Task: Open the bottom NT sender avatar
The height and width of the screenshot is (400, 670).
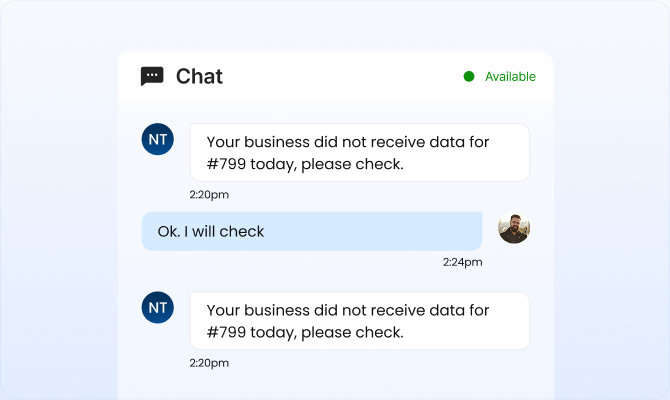Action: pyautogui.click(x=157, y=308)
